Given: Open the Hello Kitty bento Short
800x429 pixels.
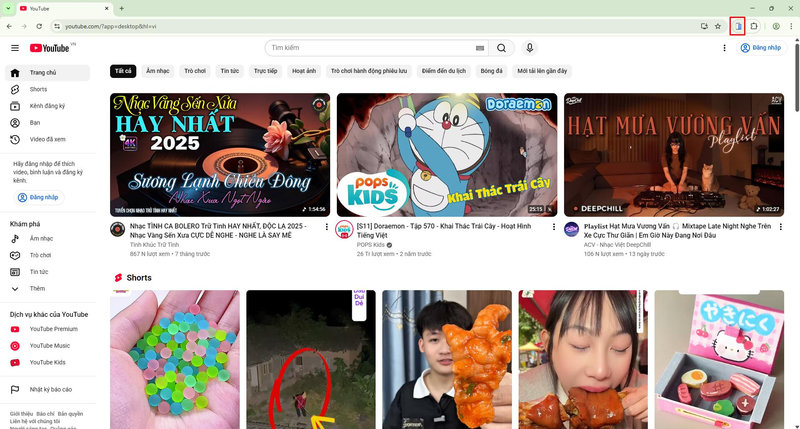Looking at the screenshot, I should (x=719, y=359).
